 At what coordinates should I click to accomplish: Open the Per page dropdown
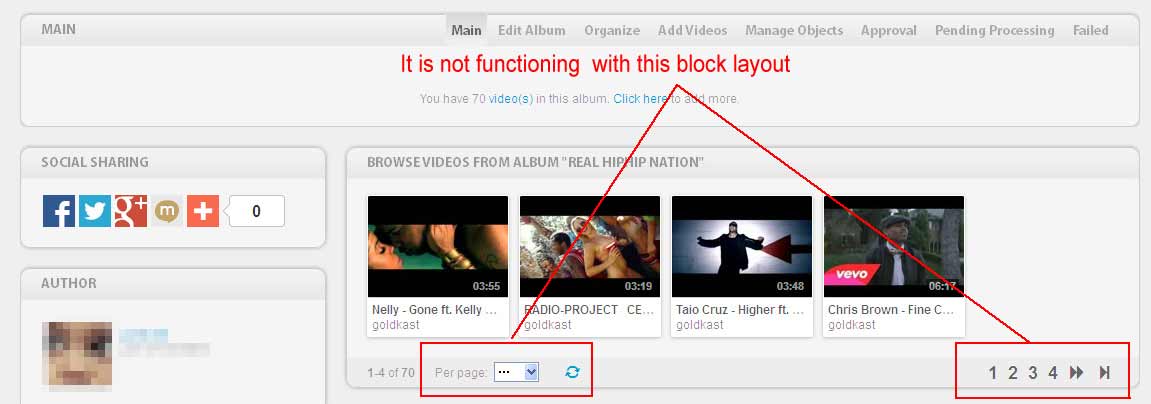pyautogui.click(x=516, y=372)
